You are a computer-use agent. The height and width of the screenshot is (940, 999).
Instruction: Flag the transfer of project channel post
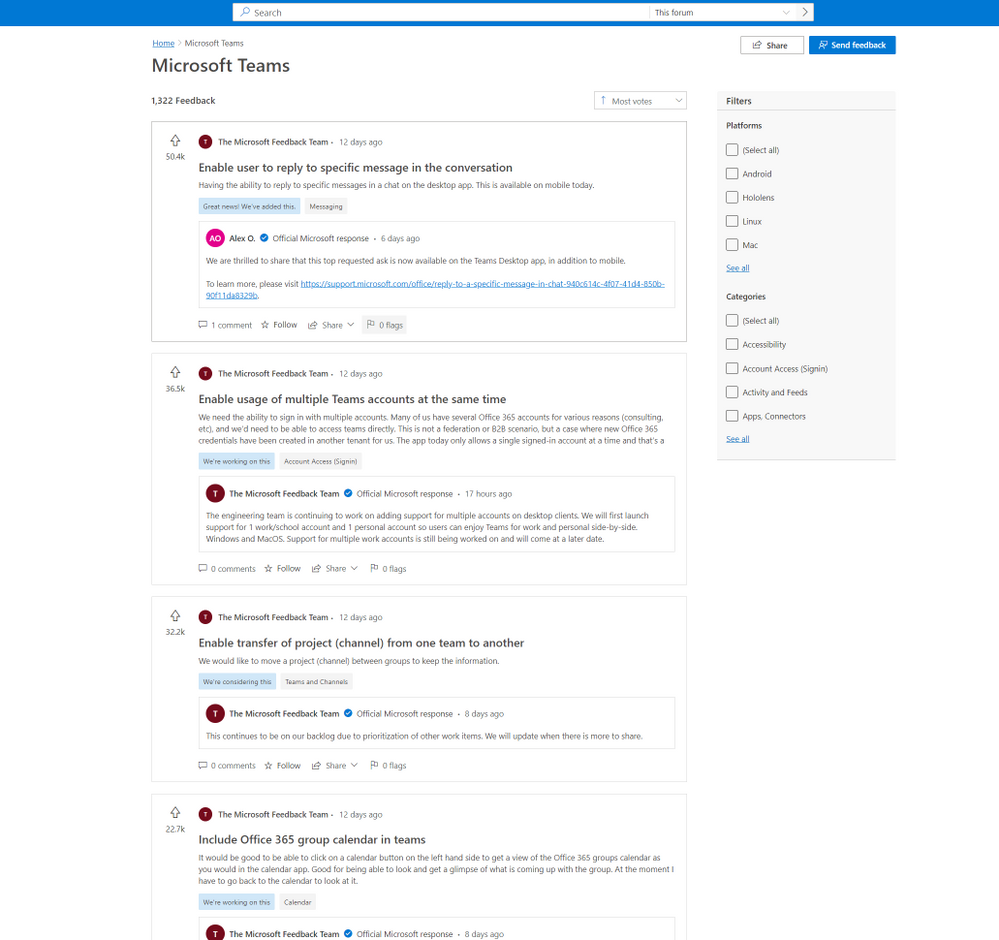[388, 765]
